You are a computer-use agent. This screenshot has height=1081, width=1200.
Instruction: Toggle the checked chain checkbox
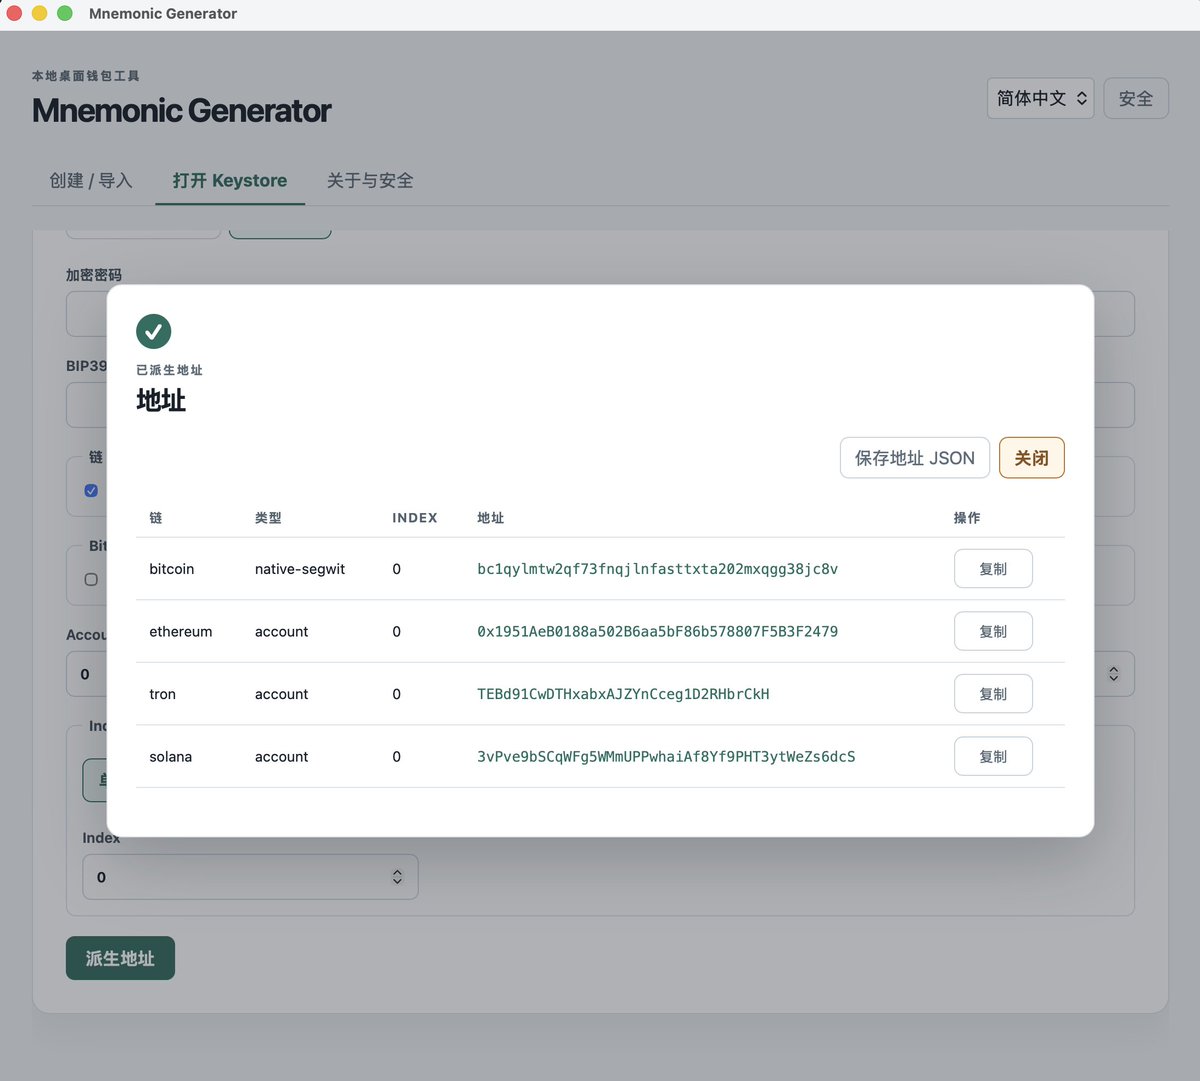click(x=91, y=491)
